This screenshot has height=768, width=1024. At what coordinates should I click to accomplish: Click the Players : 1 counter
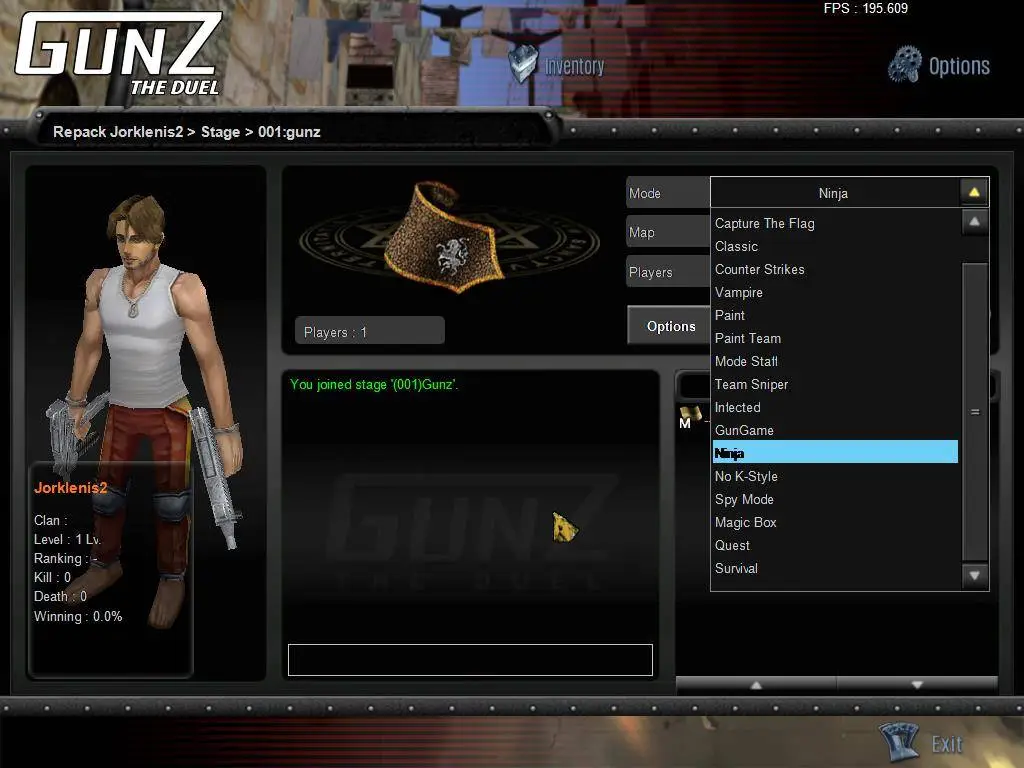coord(370,332)
